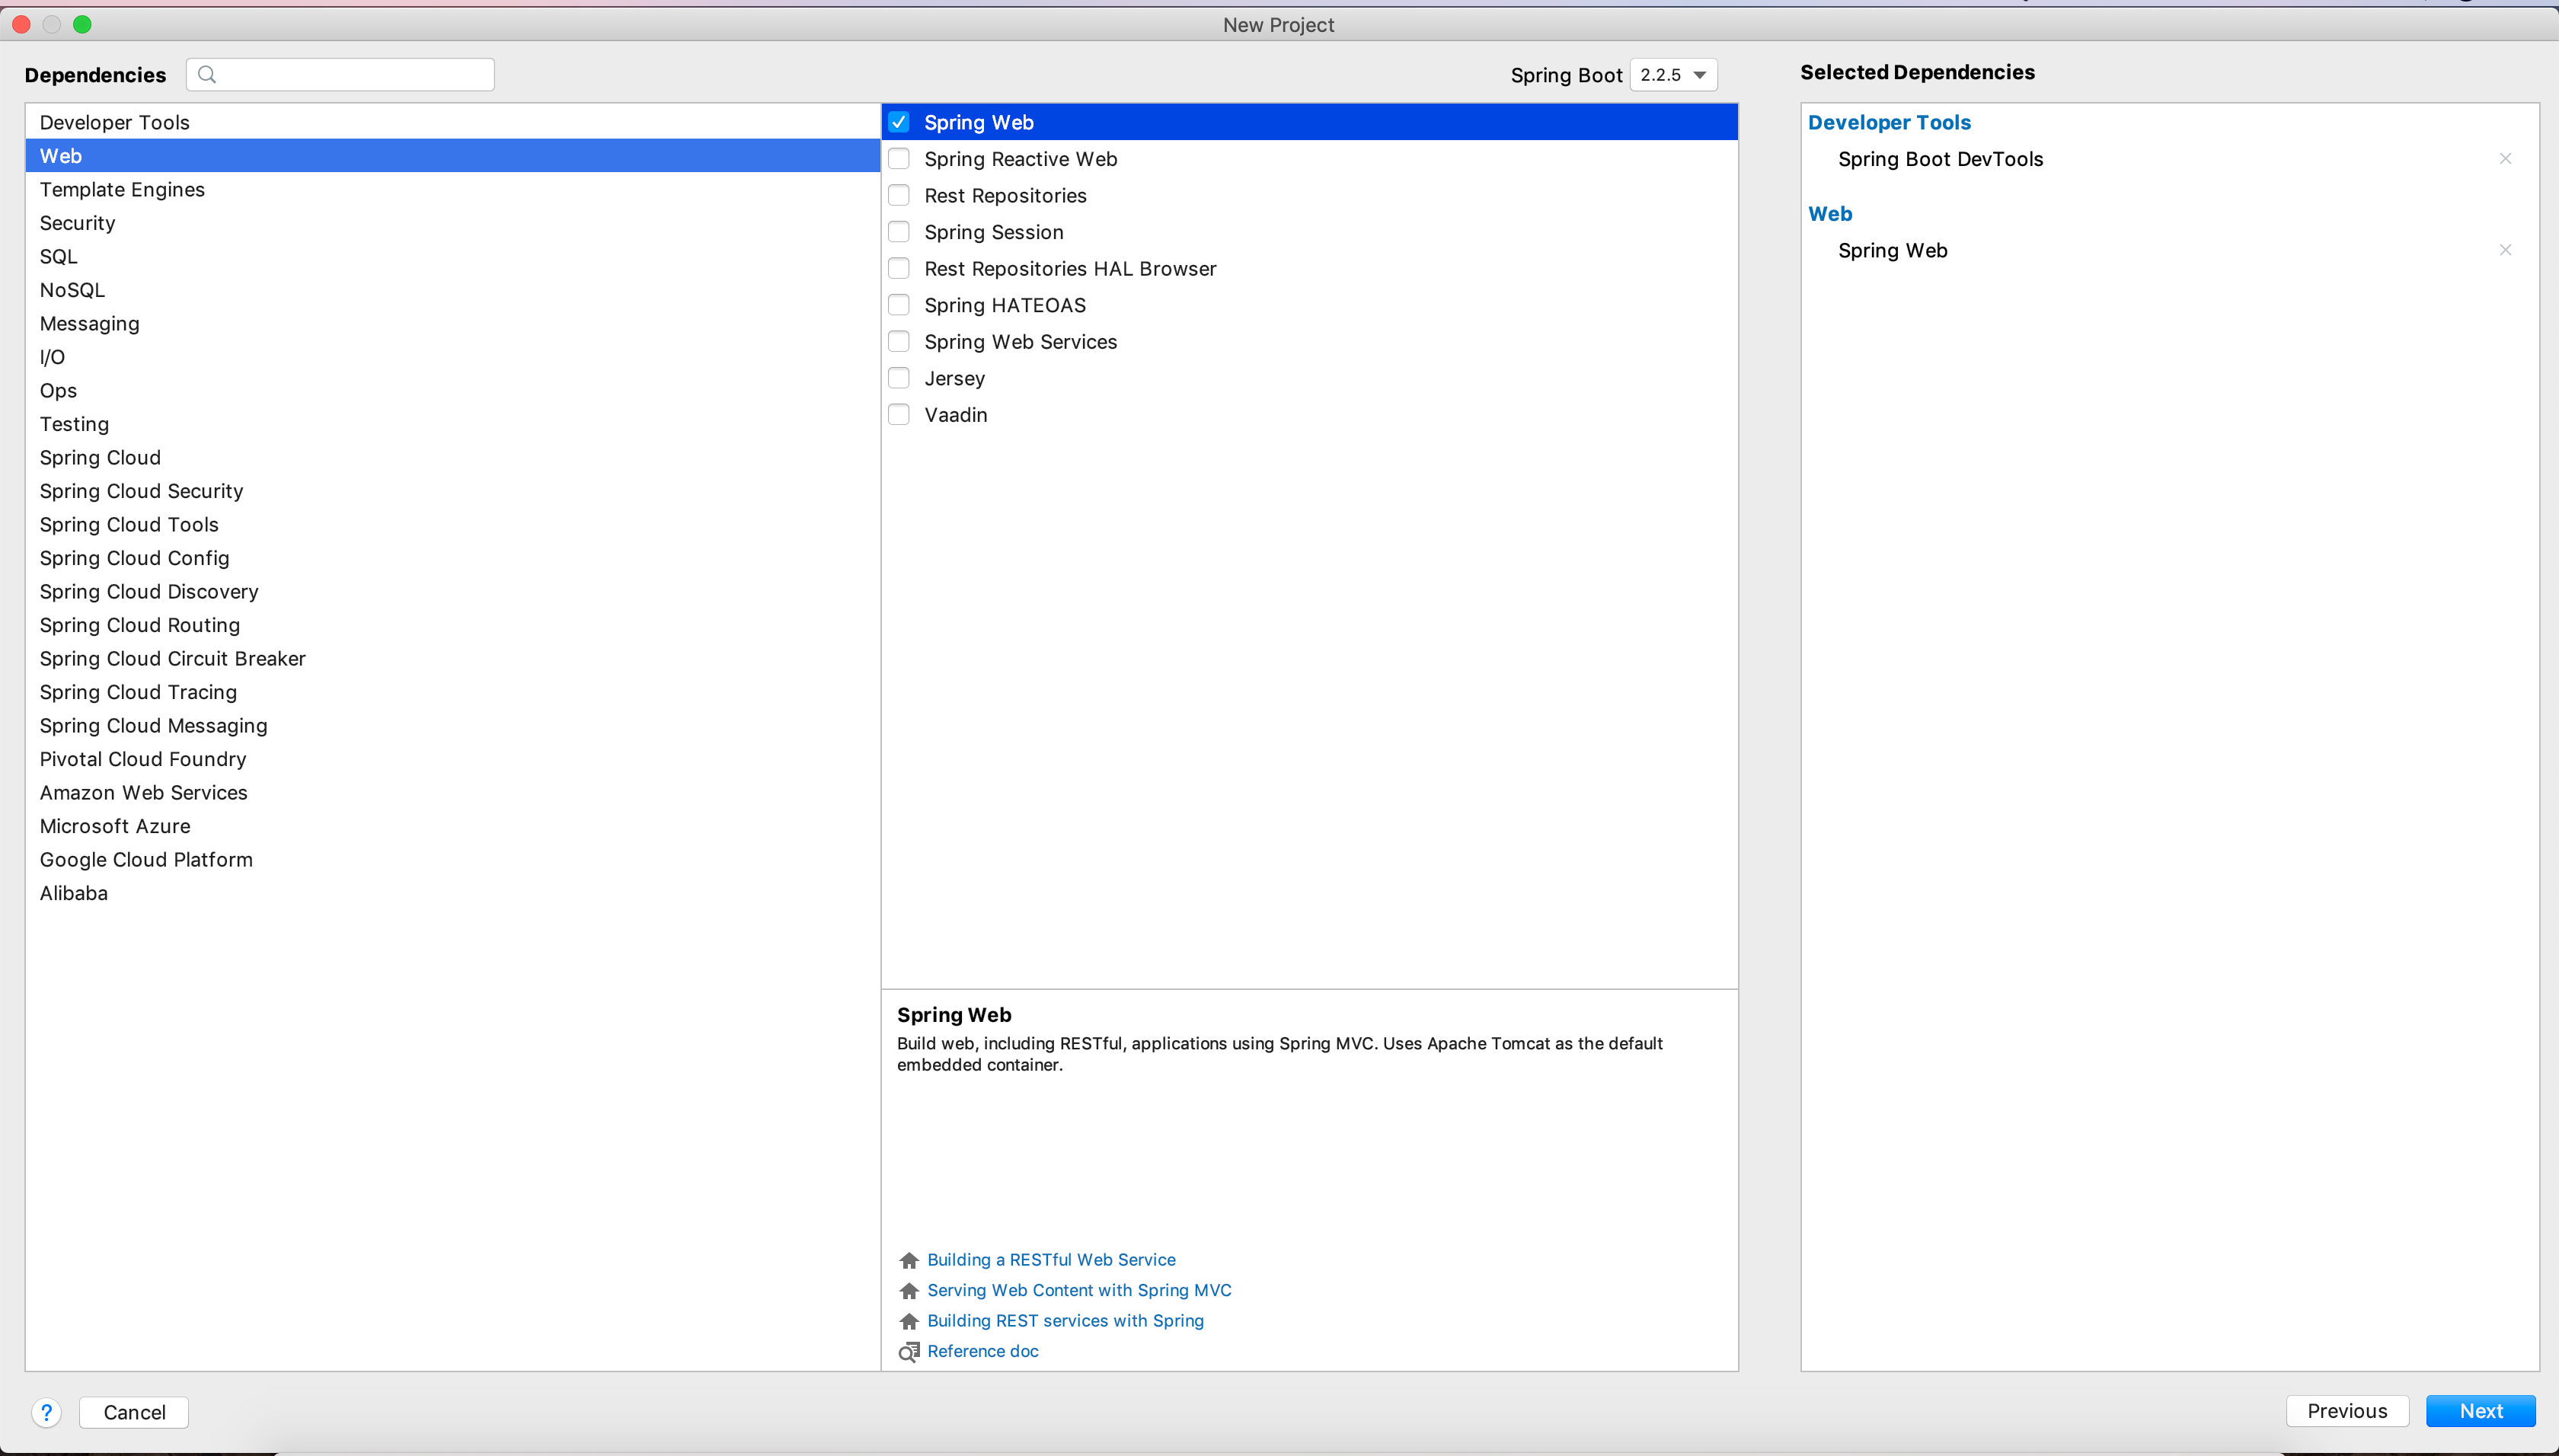This screenshot has height=1456, width=2559.
Task: Open Spring Cloud Messaging category
Action: 452,725
